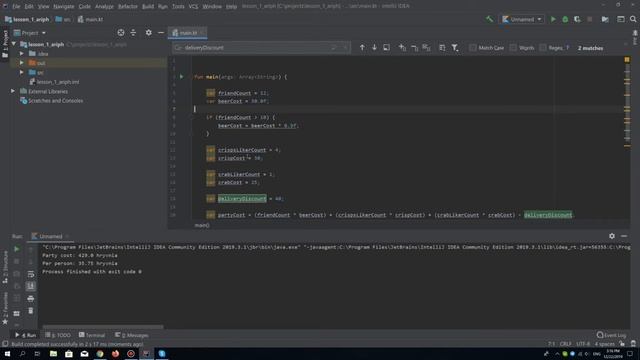Click the src breadcrumb in navigation bar
The width and height of the screenshot is (640, 360).
[x=63, y=19]
